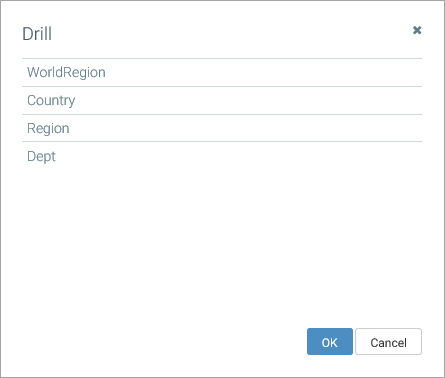Choose the Country drill option
Image resolution: width=445 pixels, height=378 pixels.
tap(222, 100)
